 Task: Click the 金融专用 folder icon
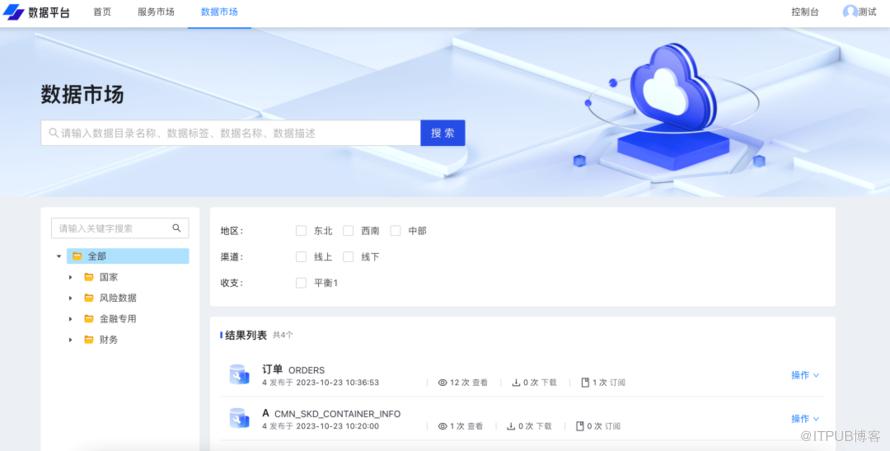(89, 319)
